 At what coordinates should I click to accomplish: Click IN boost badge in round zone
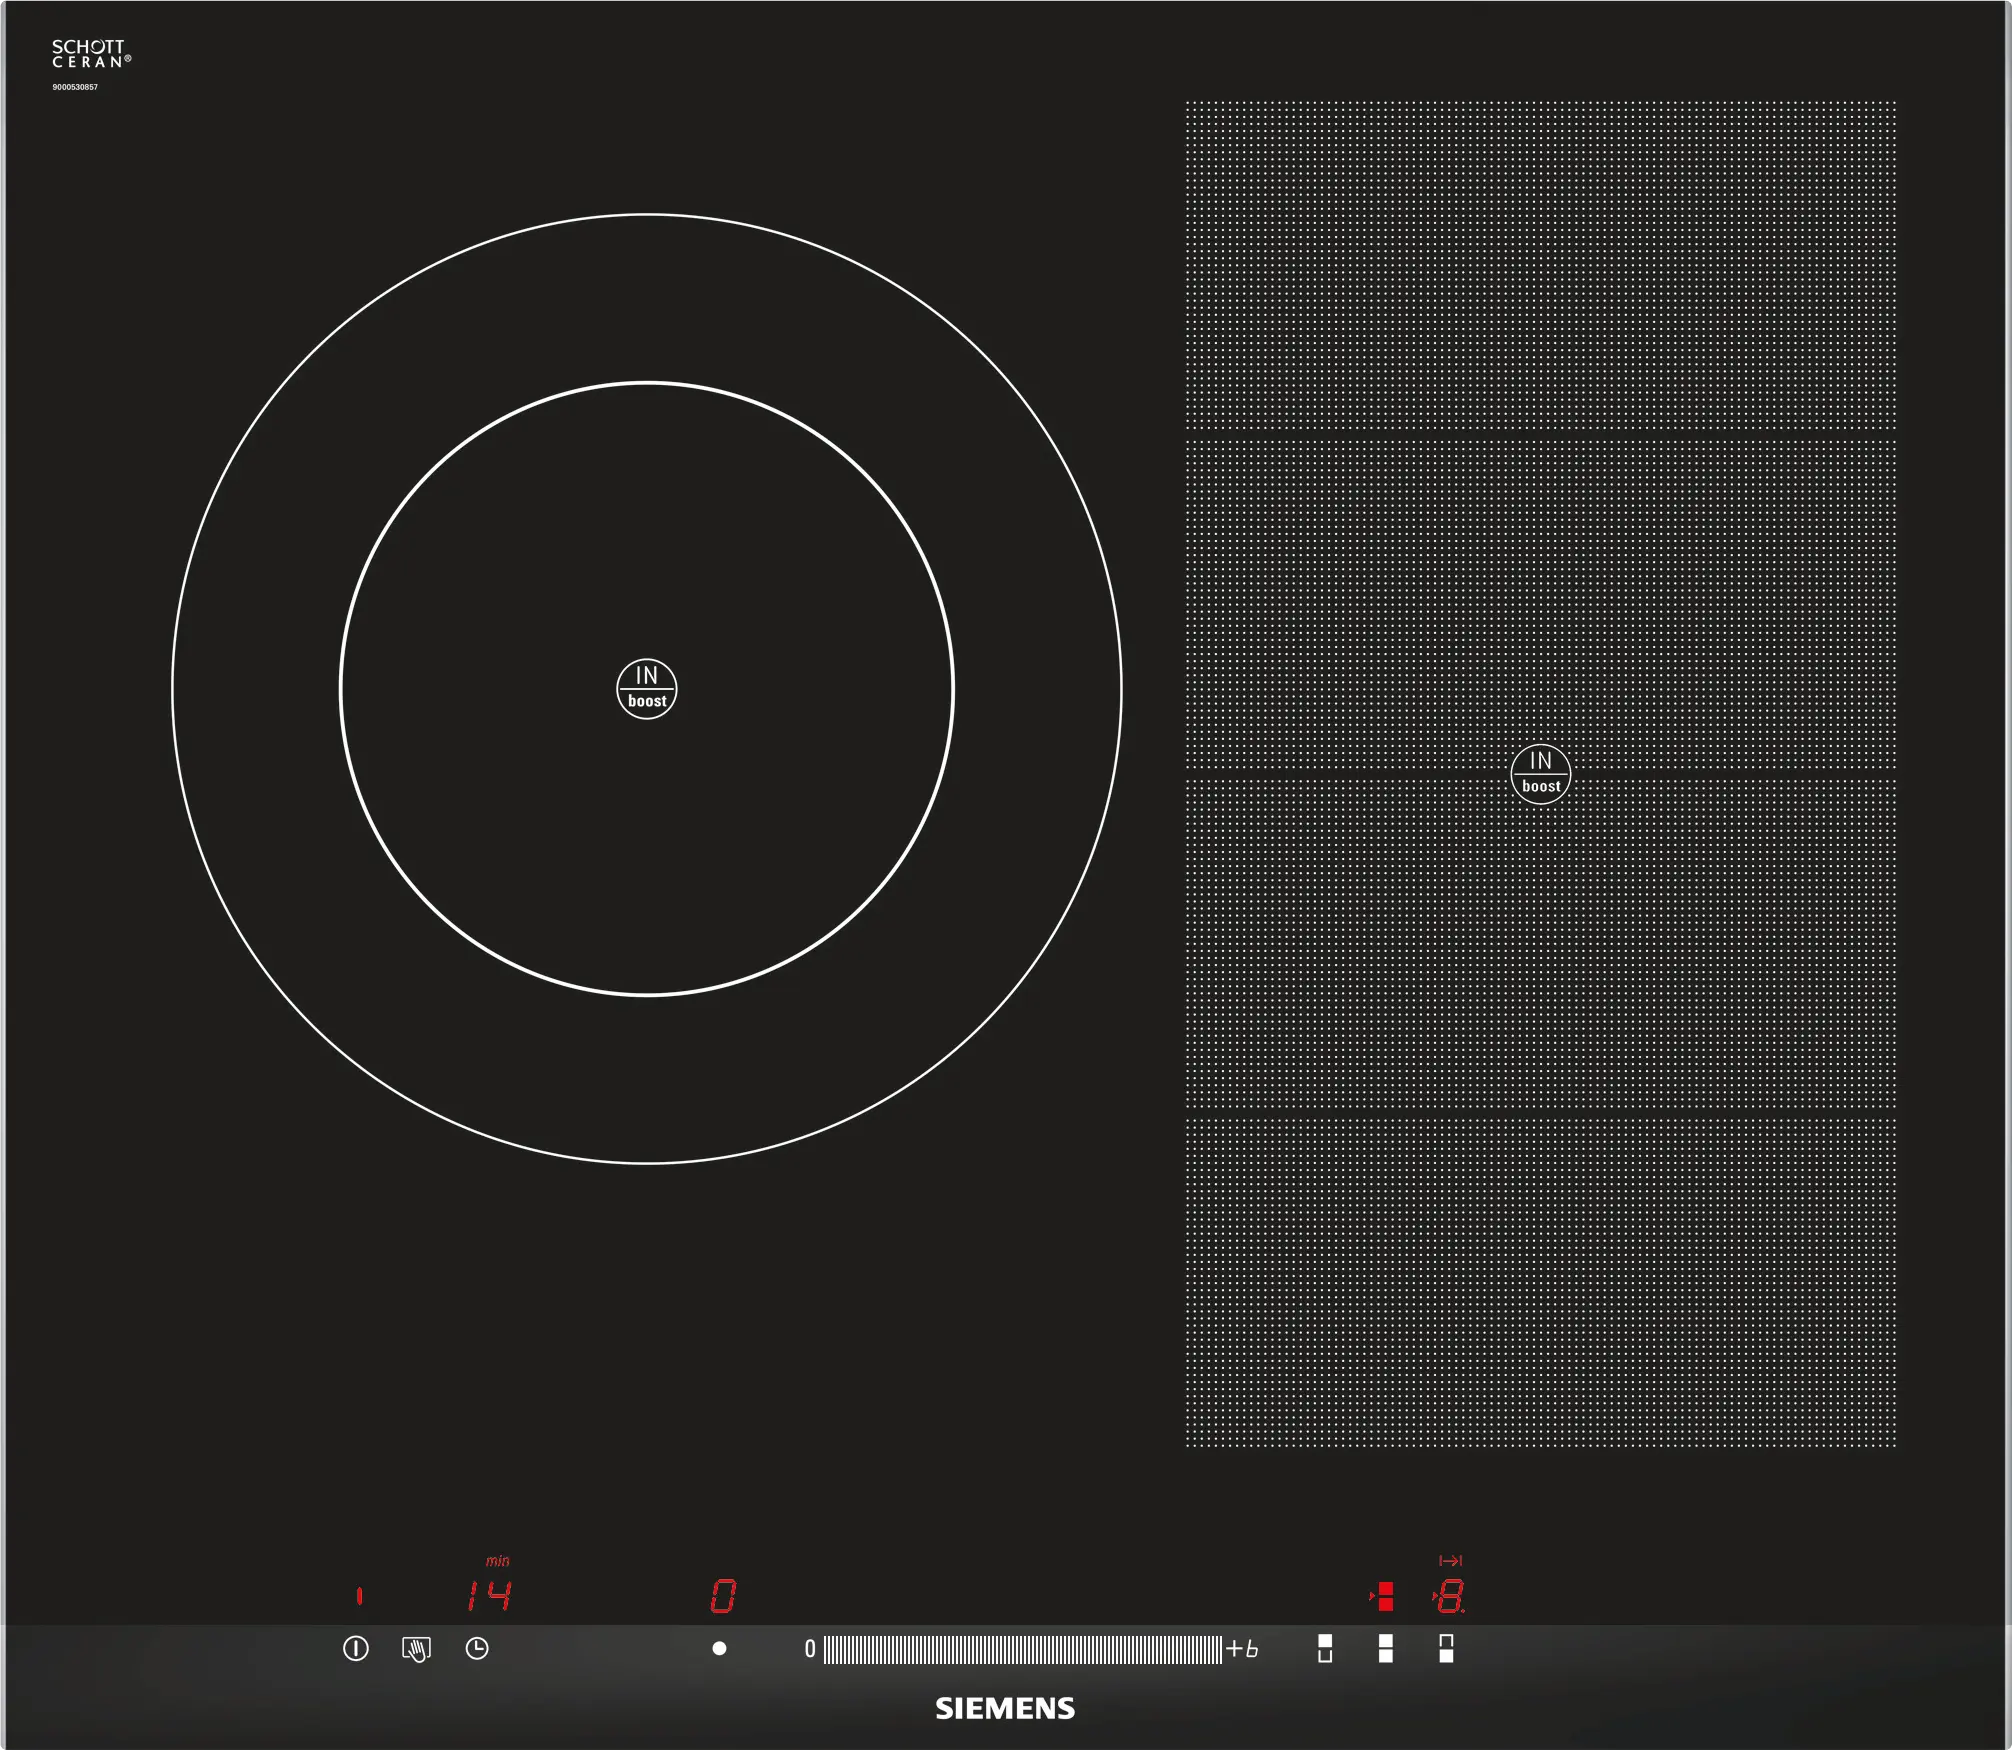click(647, 689)
